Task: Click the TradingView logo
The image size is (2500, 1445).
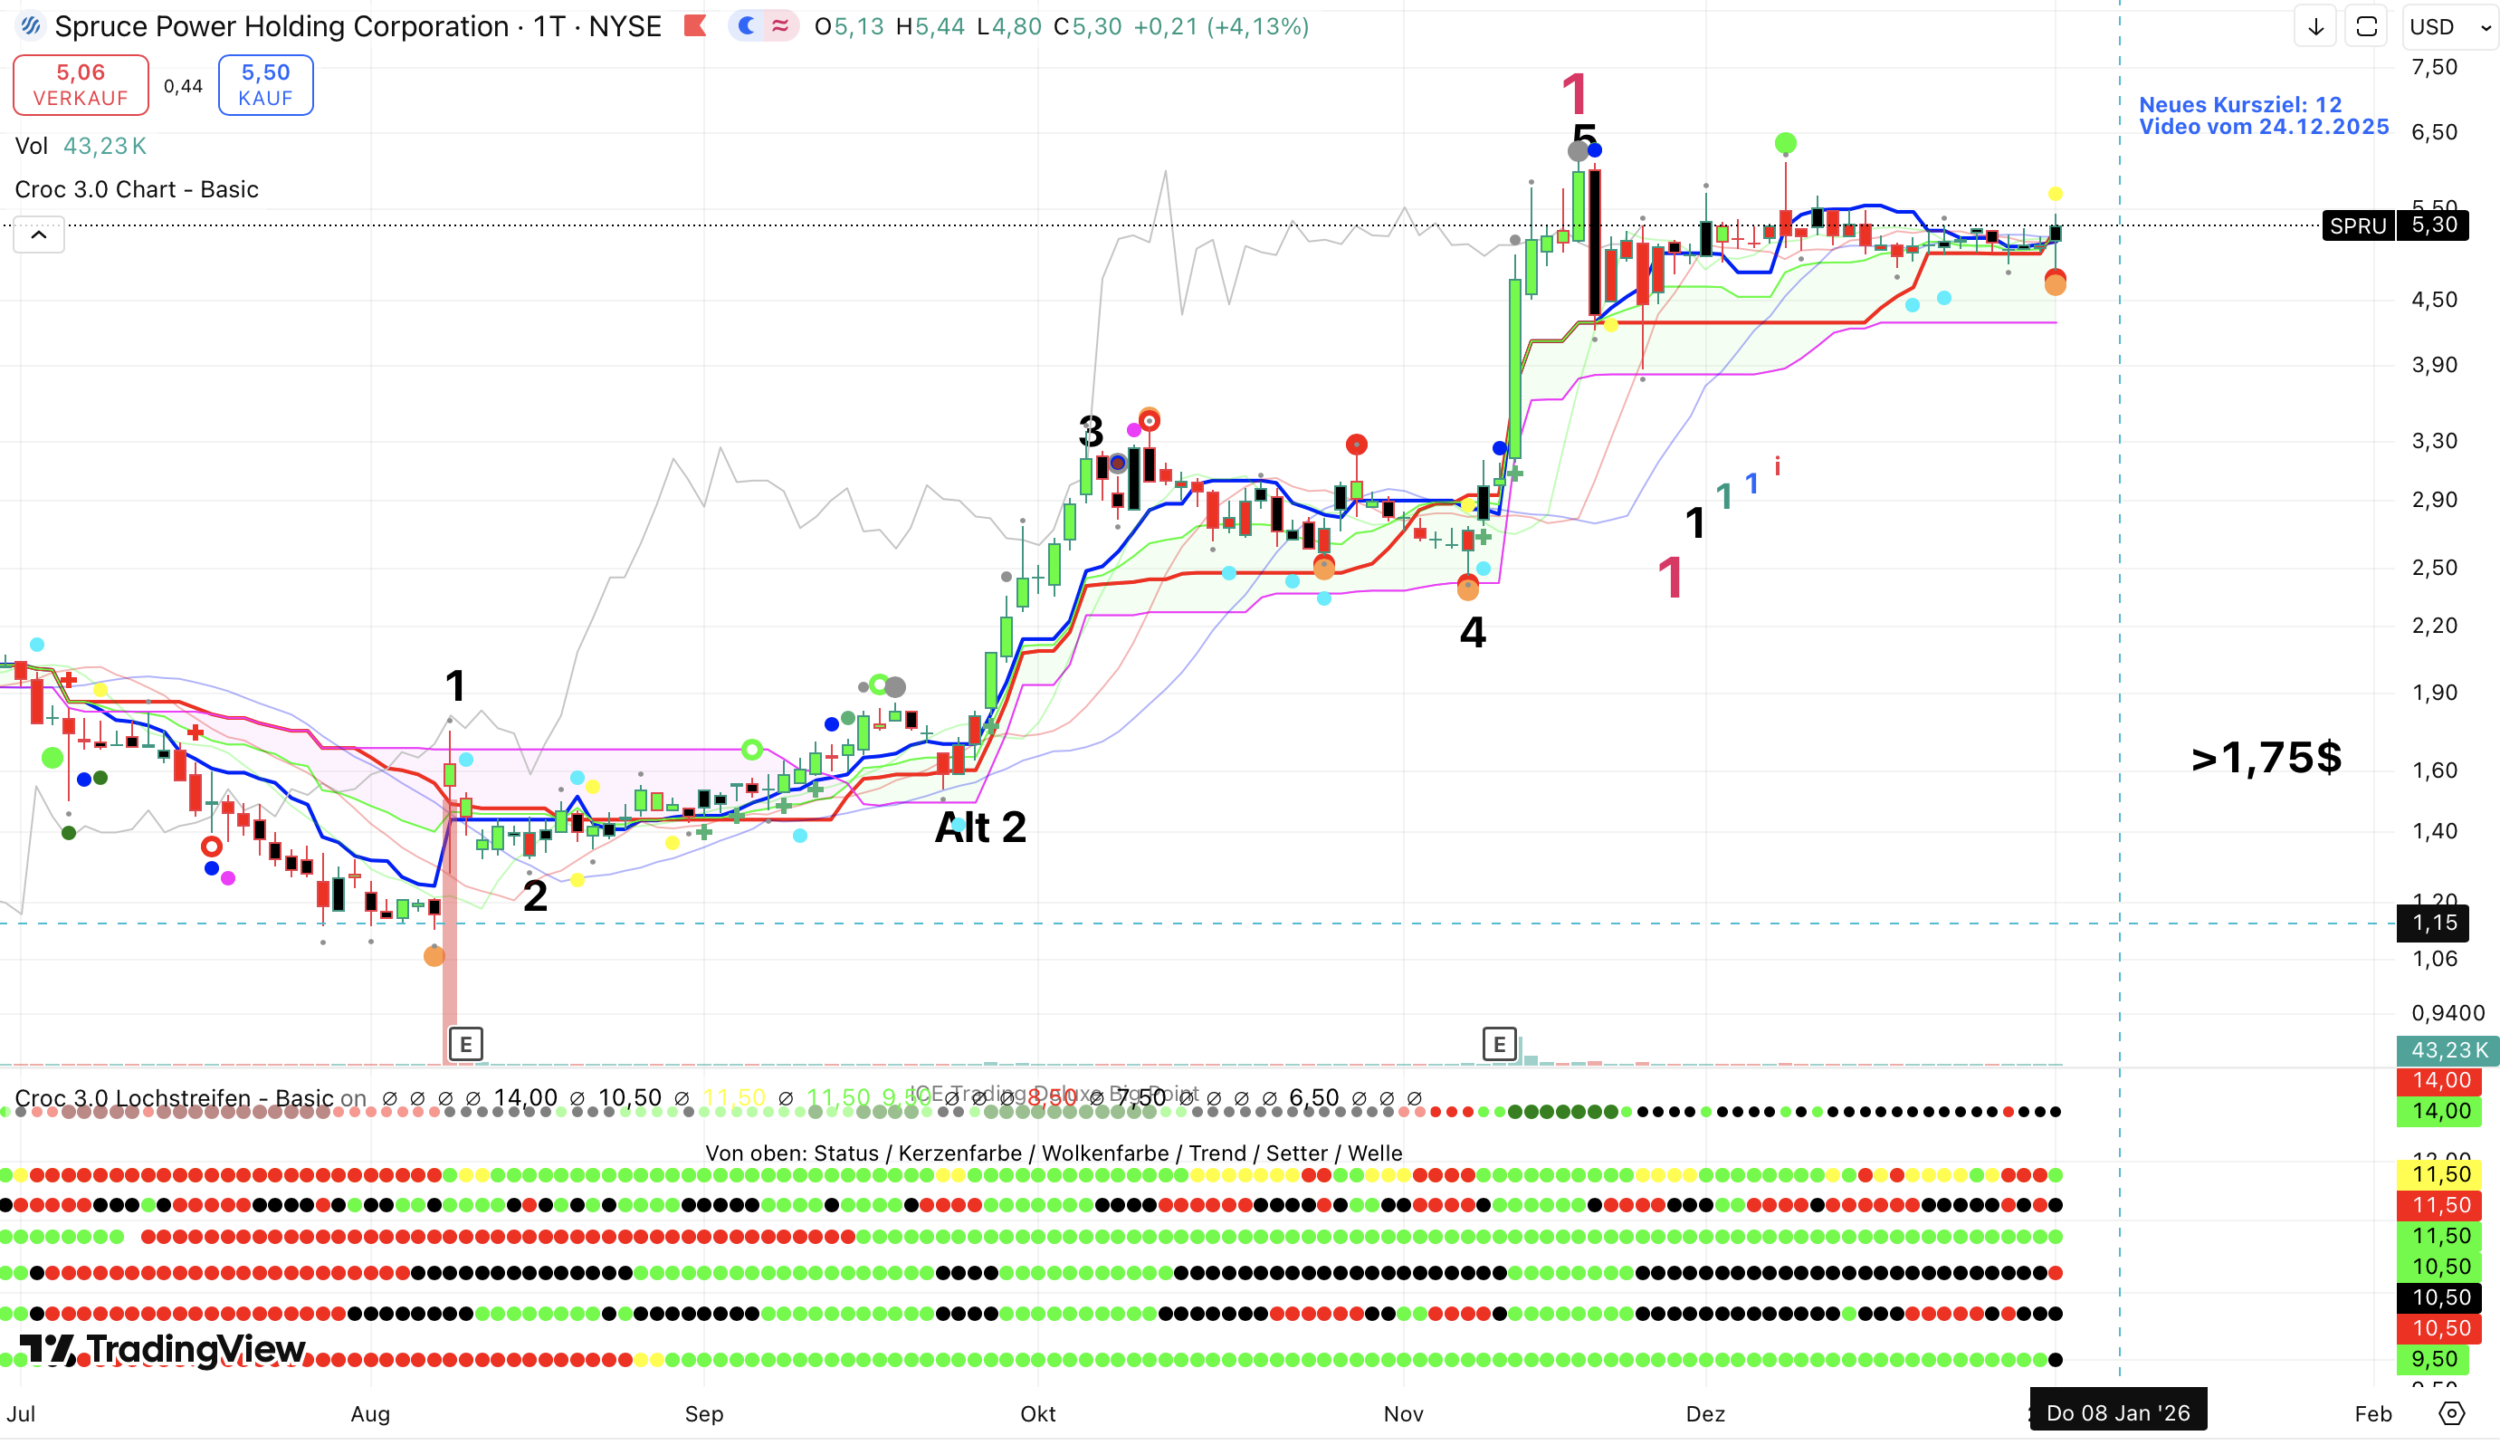Action: pyautogui.click(x=163, y=1350)
